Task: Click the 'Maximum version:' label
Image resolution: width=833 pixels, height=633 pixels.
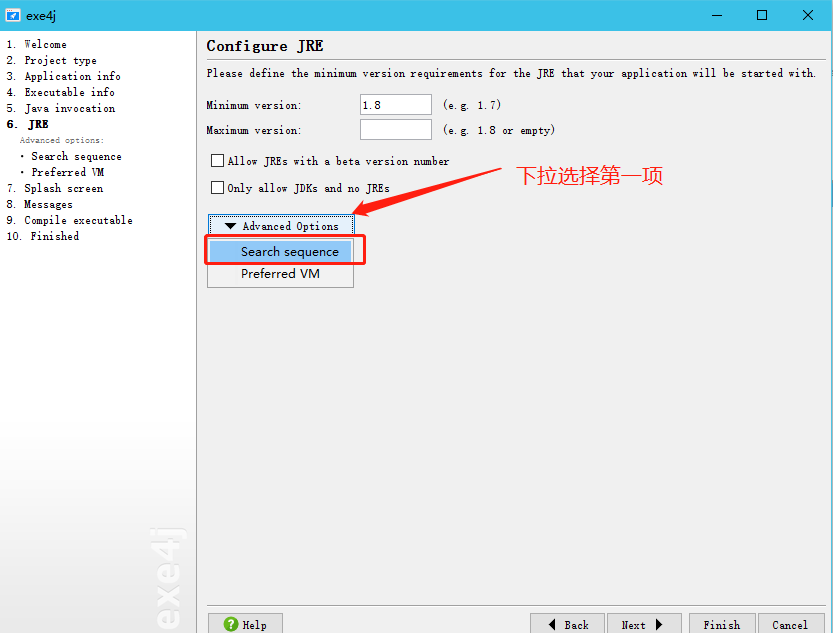Action: click(x=253, y=130)
